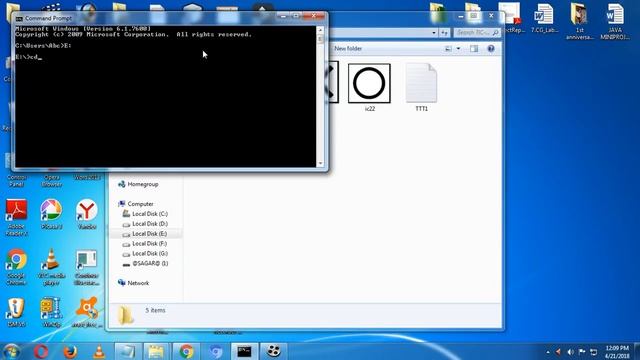Close the Command Prompt window
Viewport: 640px width, 360px height.
(x=313, y=16)
